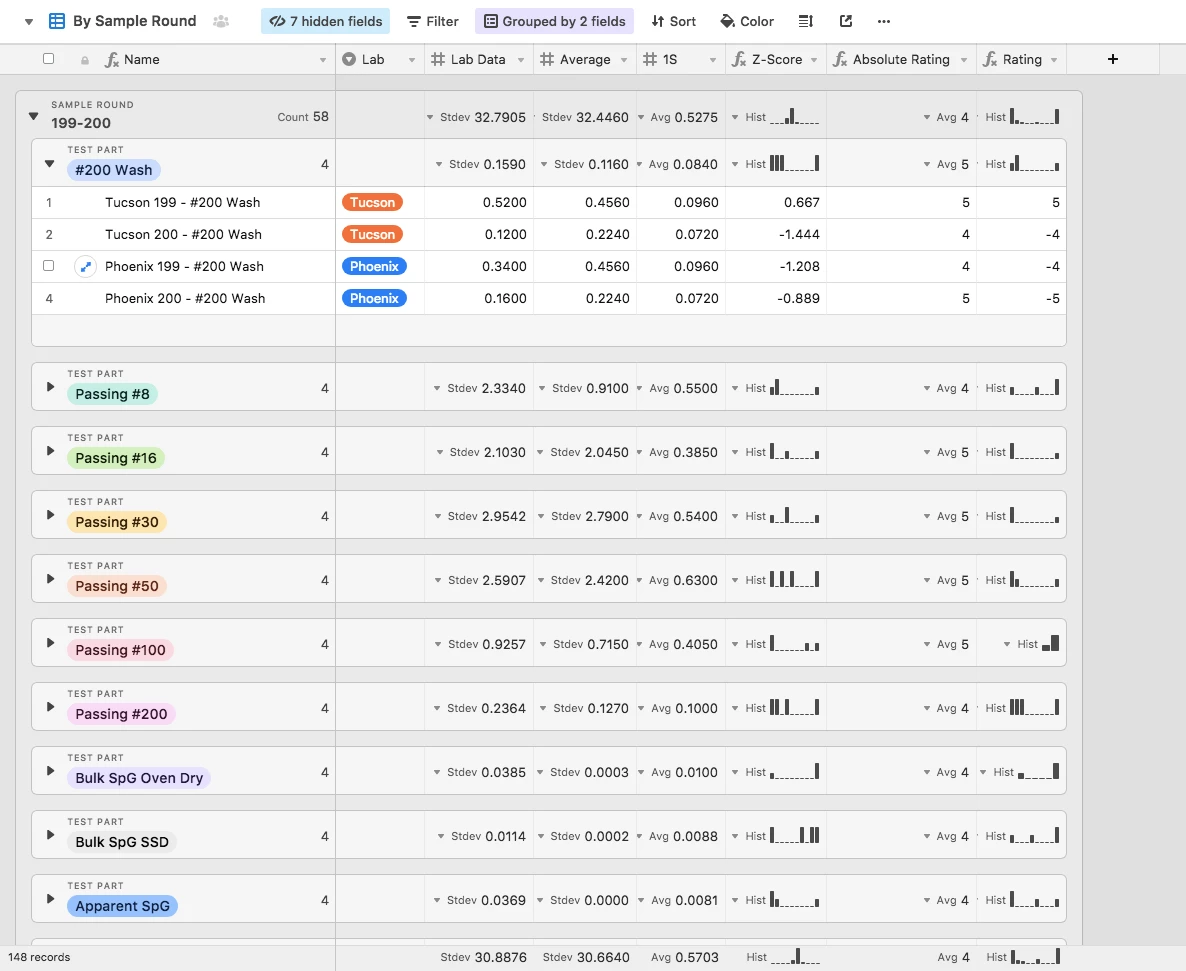Image resolution: width=1186 pixels, height=971 pixels.
Task: Click the Lab Data number field icon
Action: tap(438, 59)
